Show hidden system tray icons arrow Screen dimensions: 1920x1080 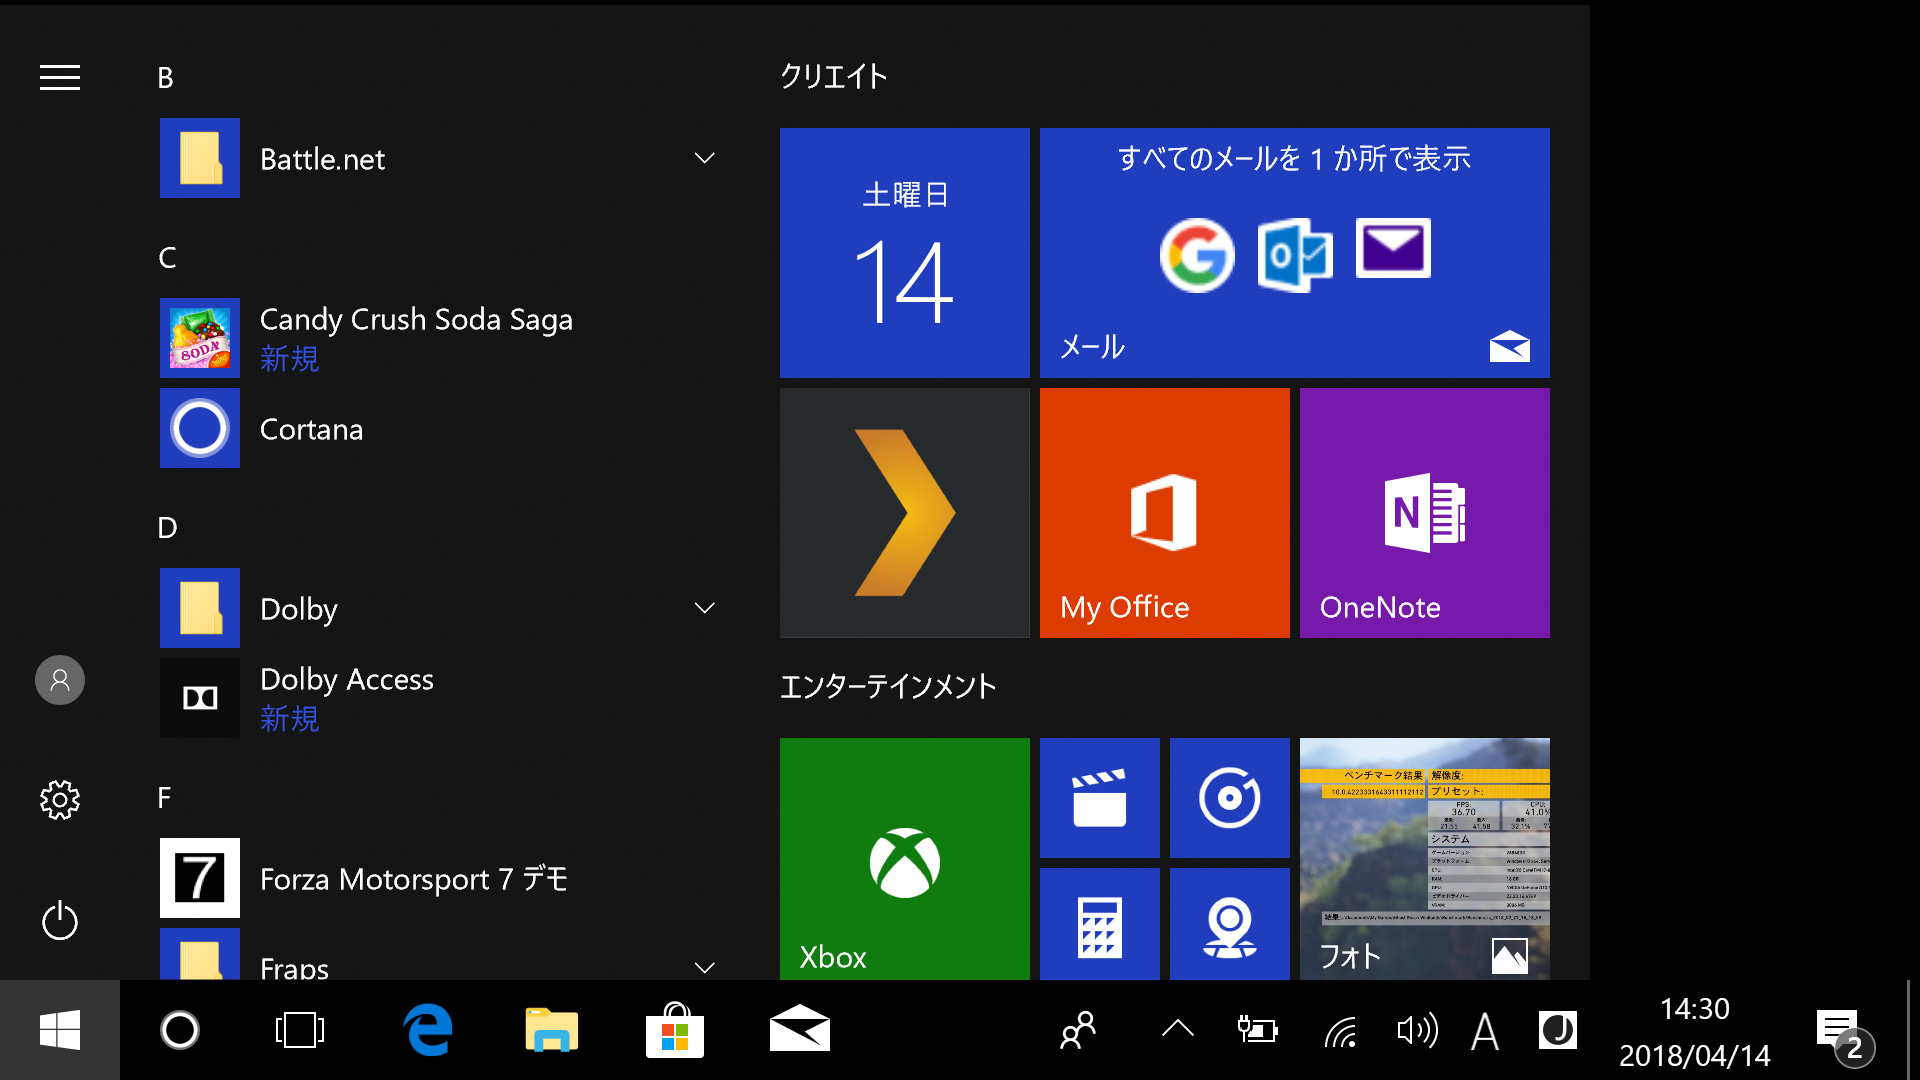(1178, 1030)
